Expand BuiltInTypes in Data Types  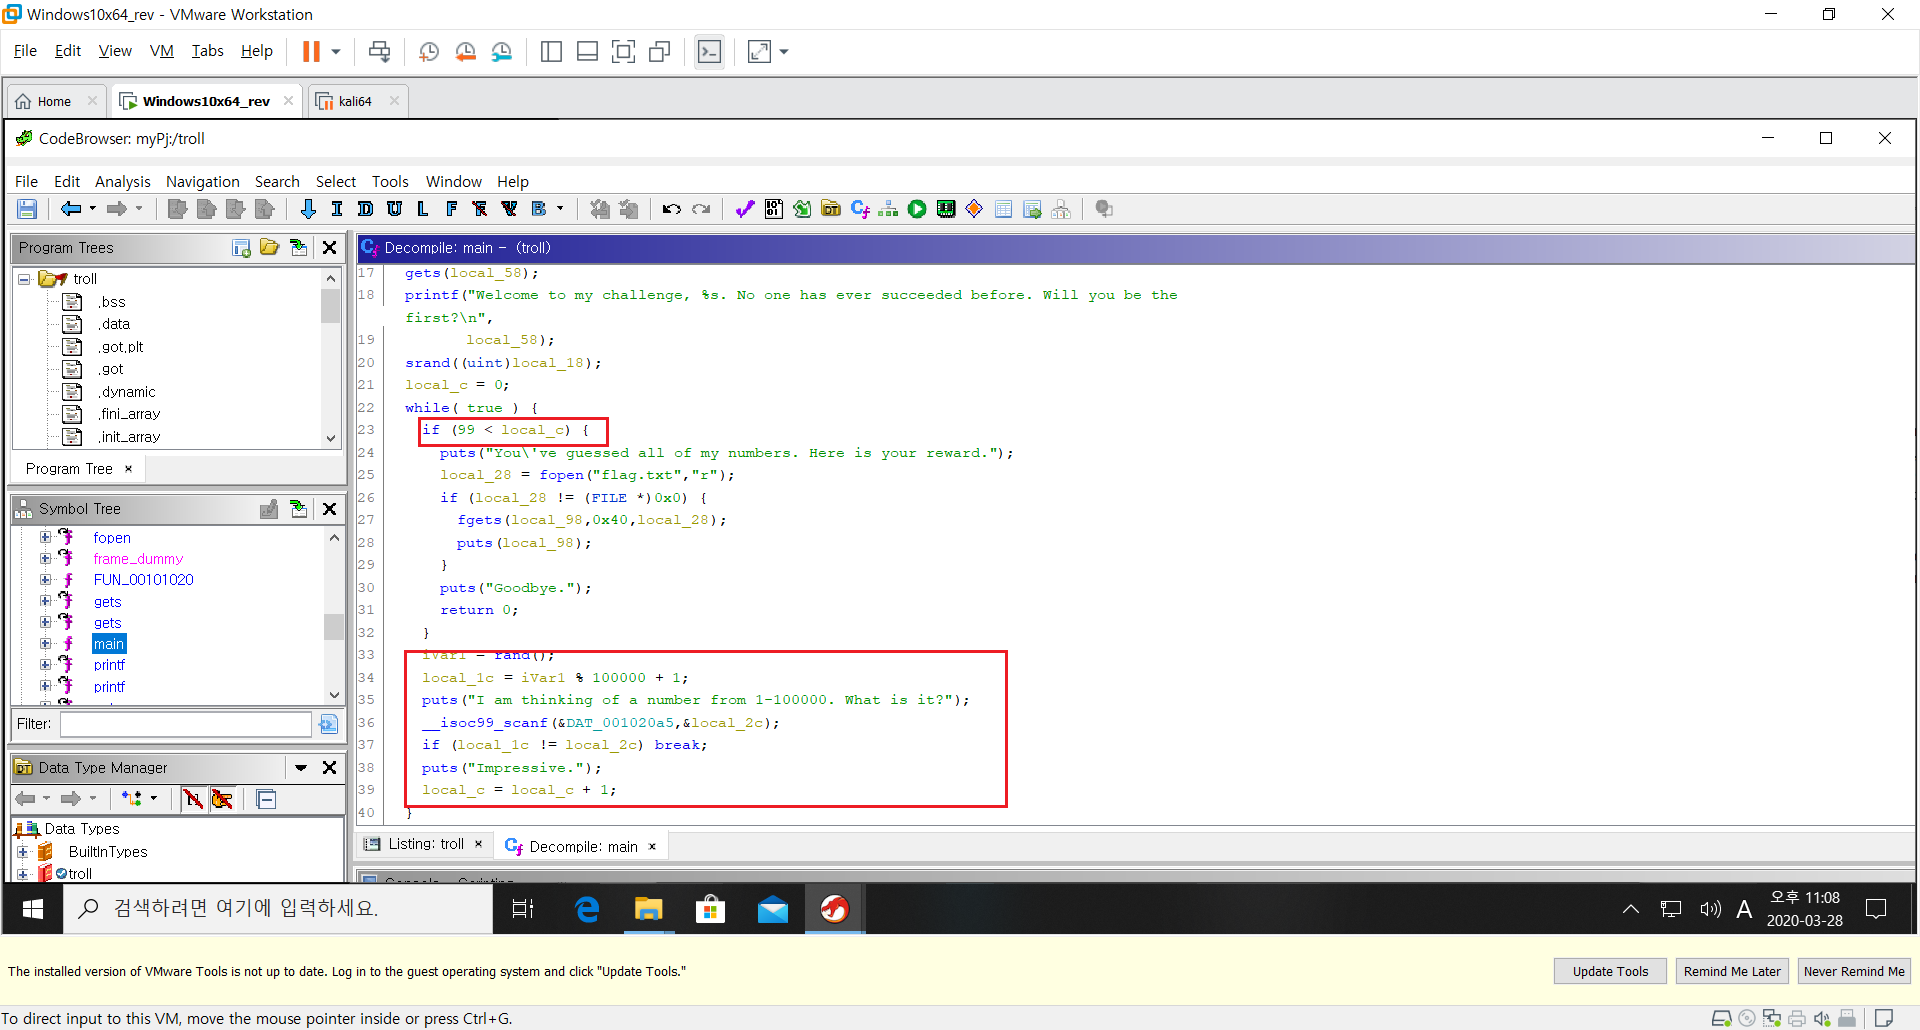point(23,852)
